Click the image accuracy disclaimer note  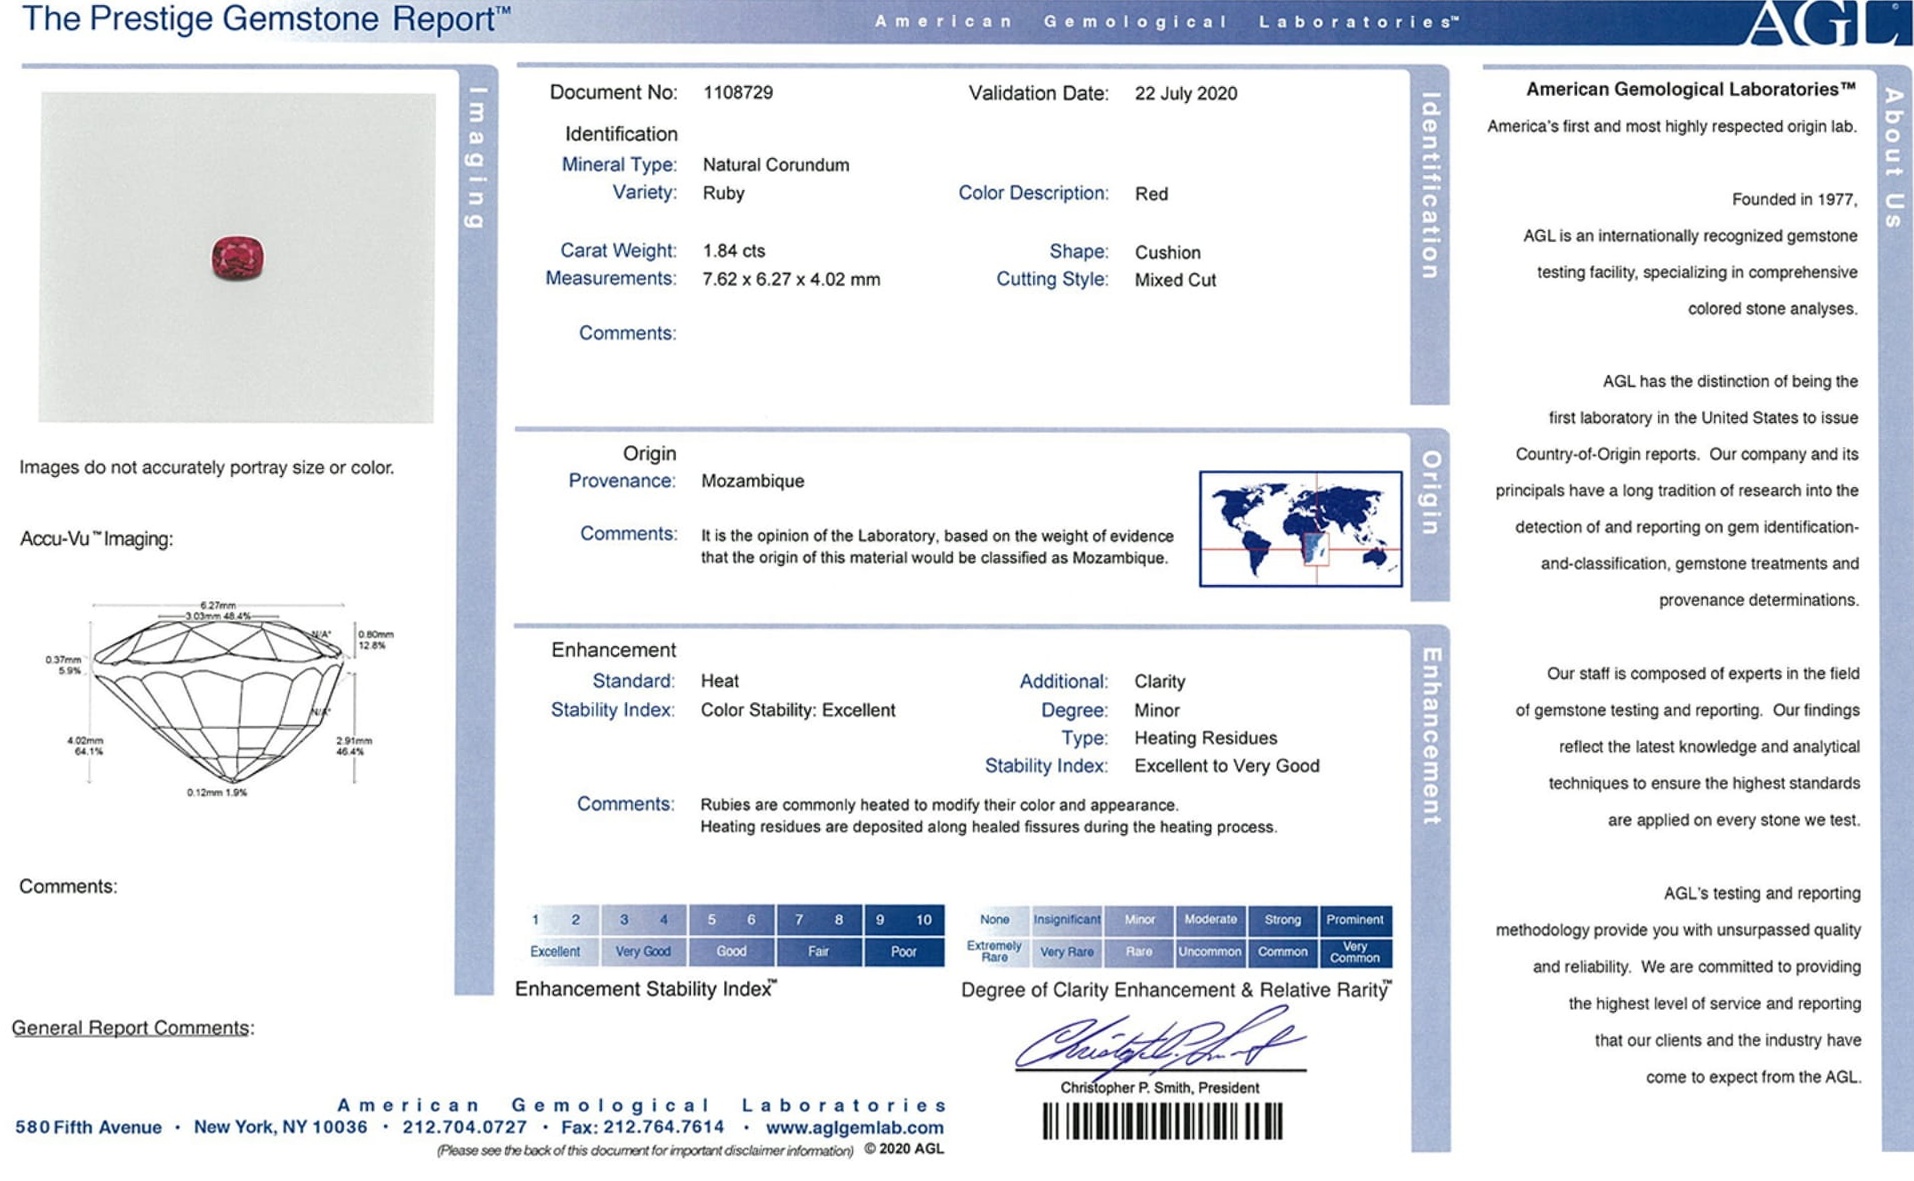[x=207, y=467]
